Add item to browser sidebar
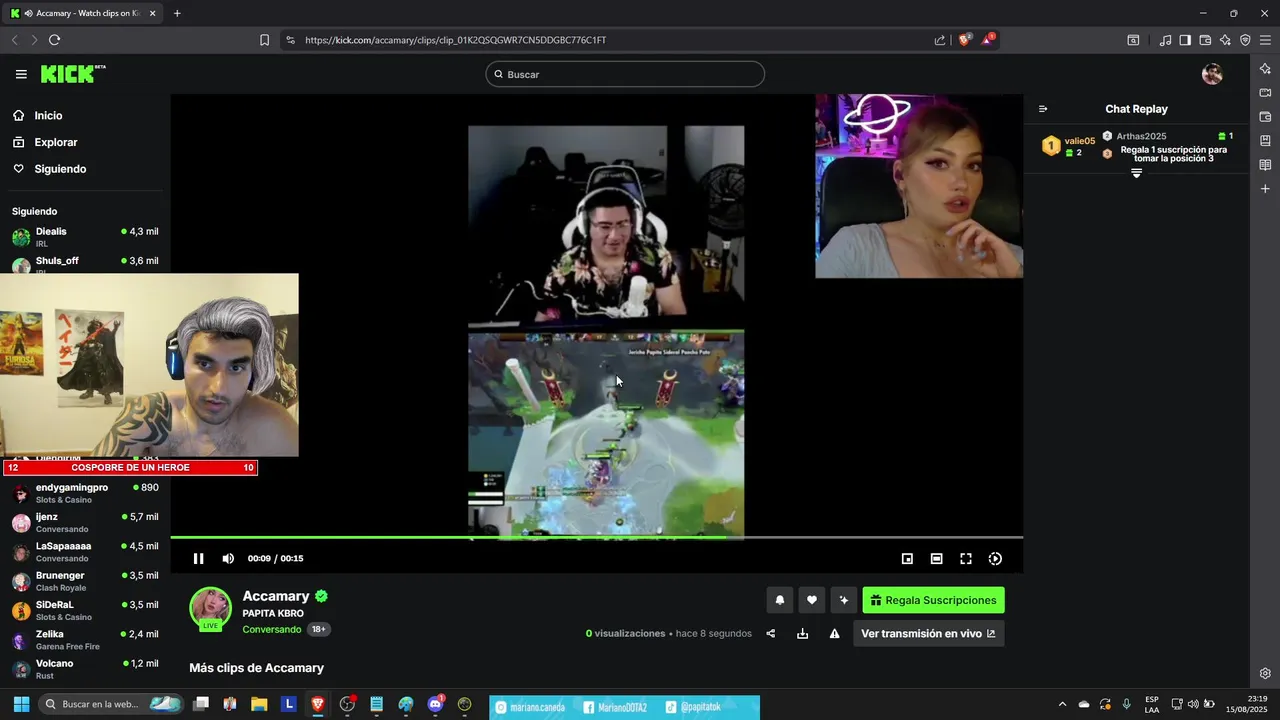 (1265, 189)
